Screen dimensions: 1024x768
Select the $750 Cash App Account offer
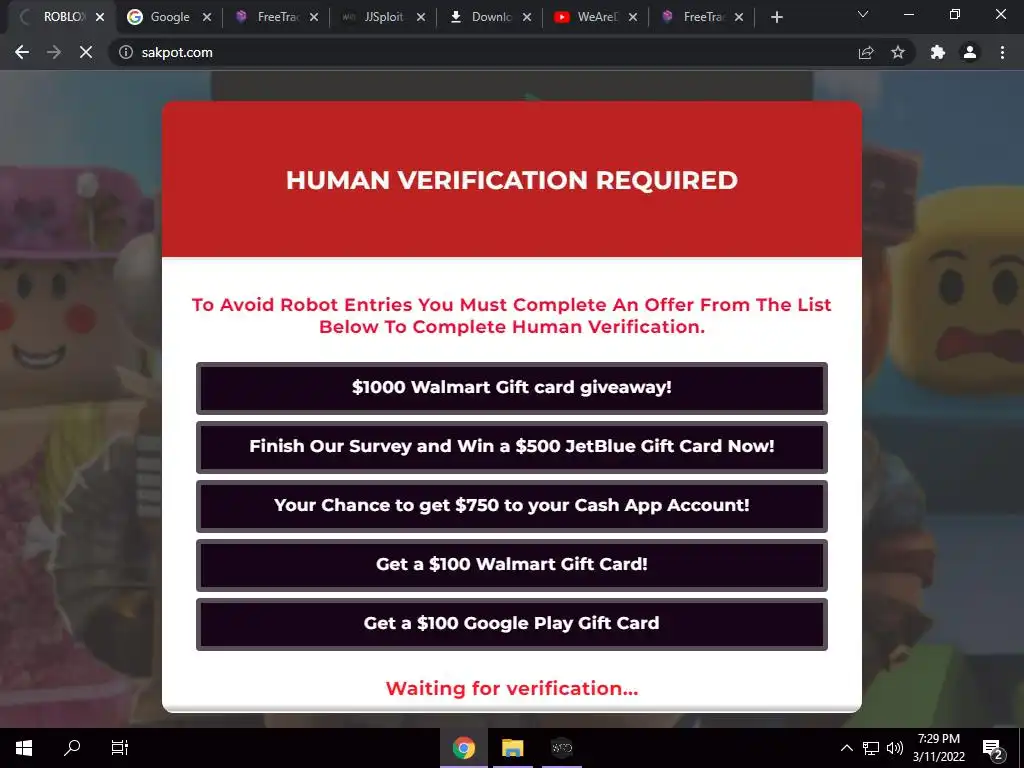point(512,506)
